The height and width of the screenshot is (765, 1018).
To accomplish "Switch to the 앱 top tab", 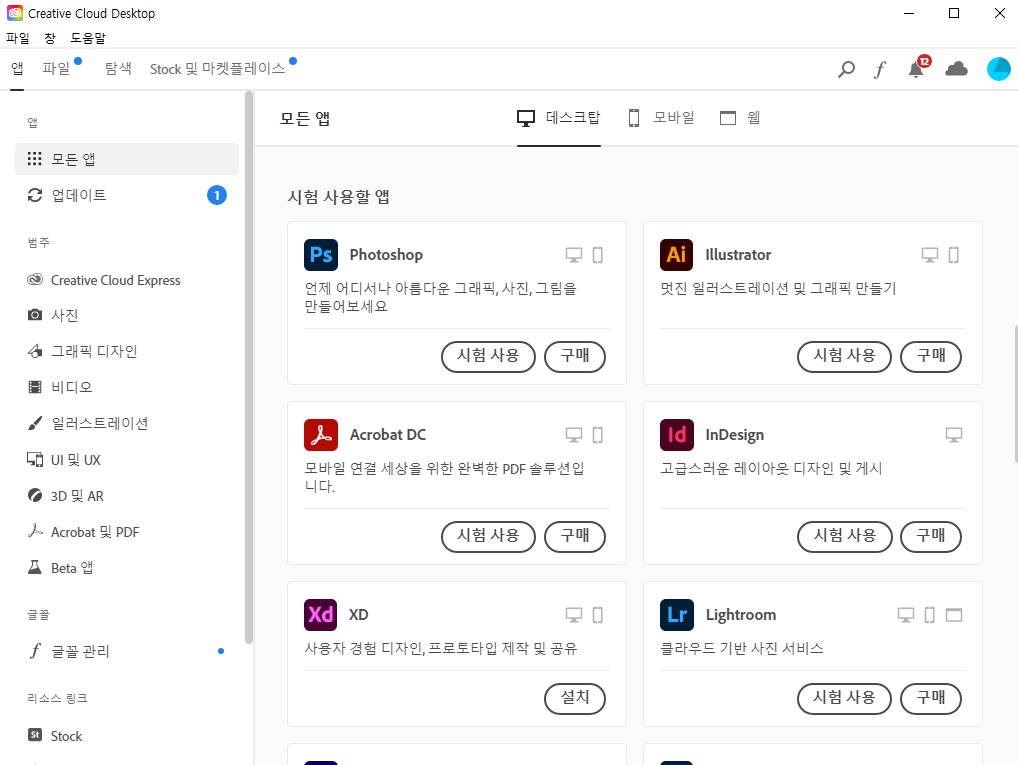I will 17,68.
